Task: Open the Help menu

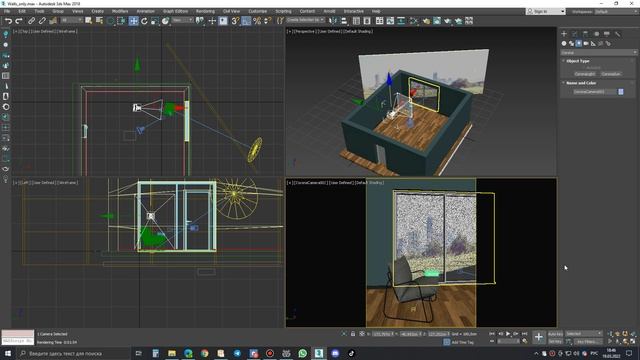Action: [376, 11]
